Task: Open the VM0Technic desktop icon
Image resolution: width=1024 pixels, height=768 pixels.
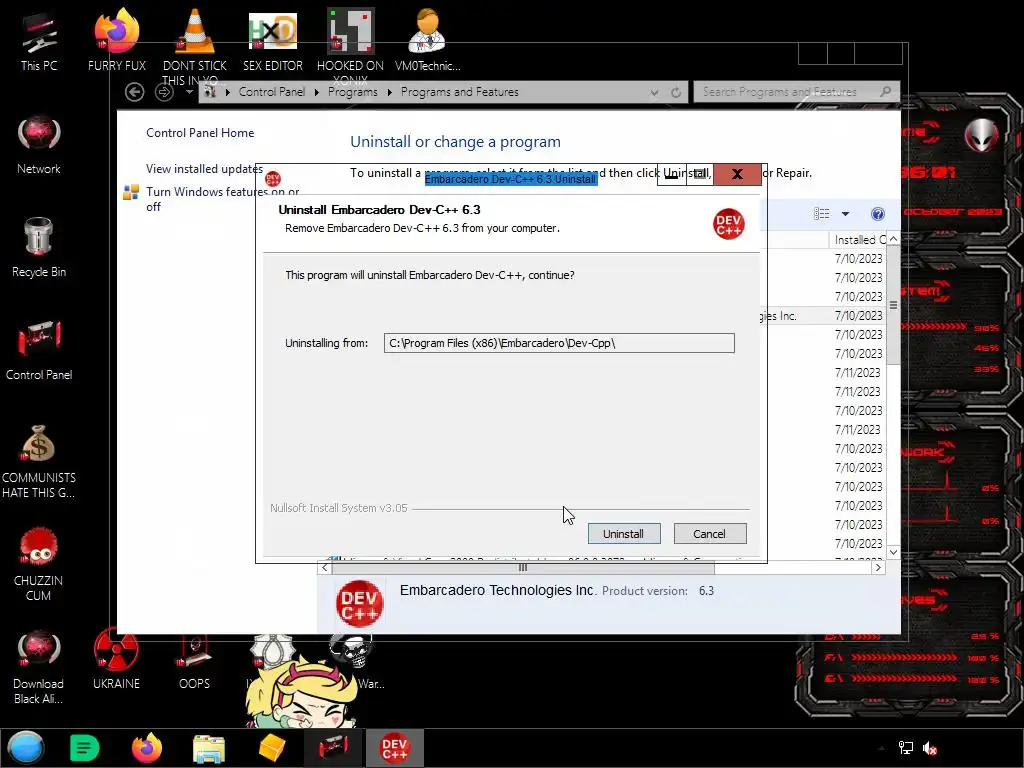Action: pyautogui.click(x=427, y=40)
